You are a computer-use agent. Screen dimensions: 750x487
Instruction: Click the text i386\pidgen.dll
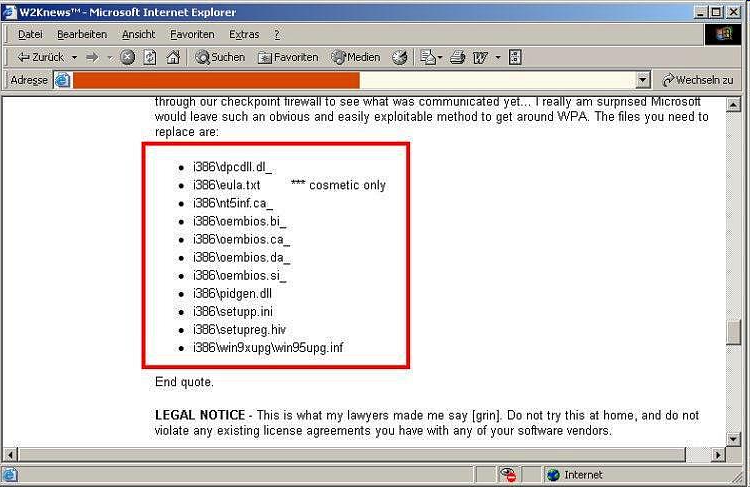[232, 294]
